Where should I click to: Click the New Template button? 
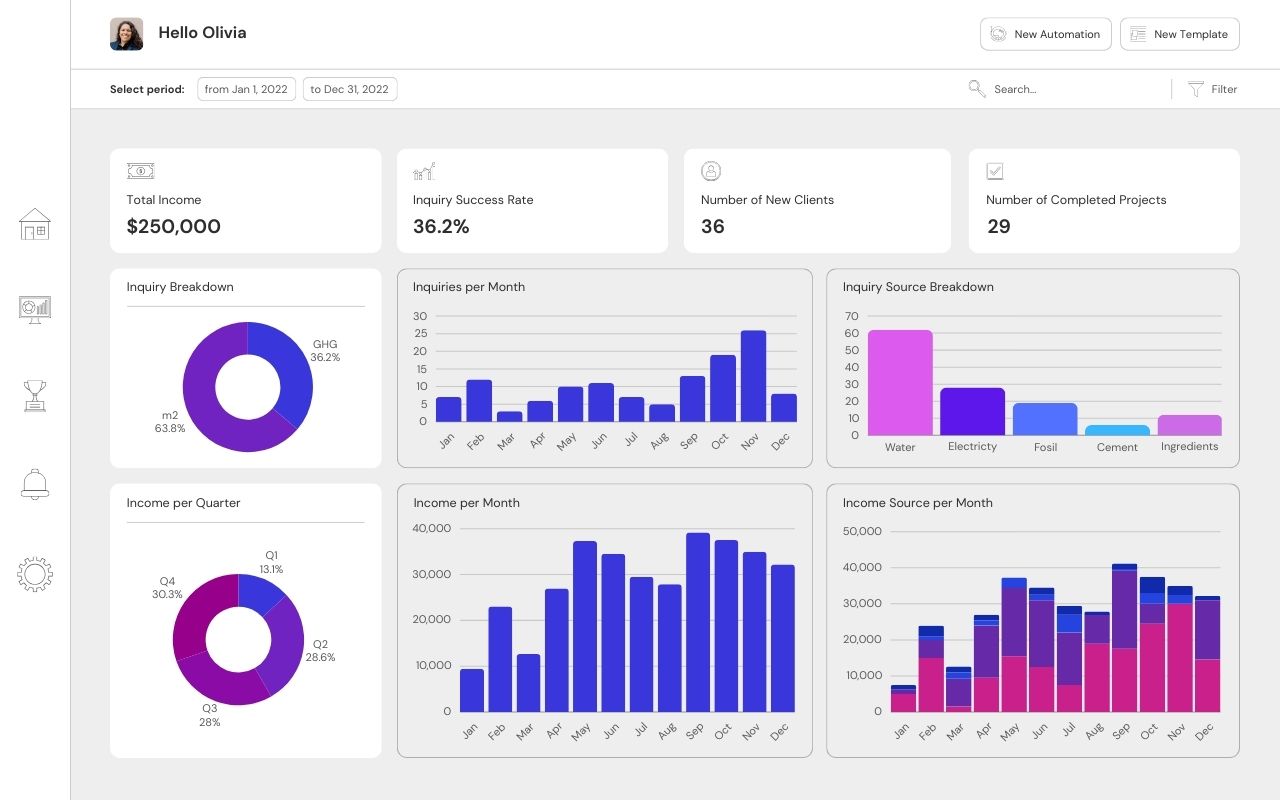[1179, 34]
